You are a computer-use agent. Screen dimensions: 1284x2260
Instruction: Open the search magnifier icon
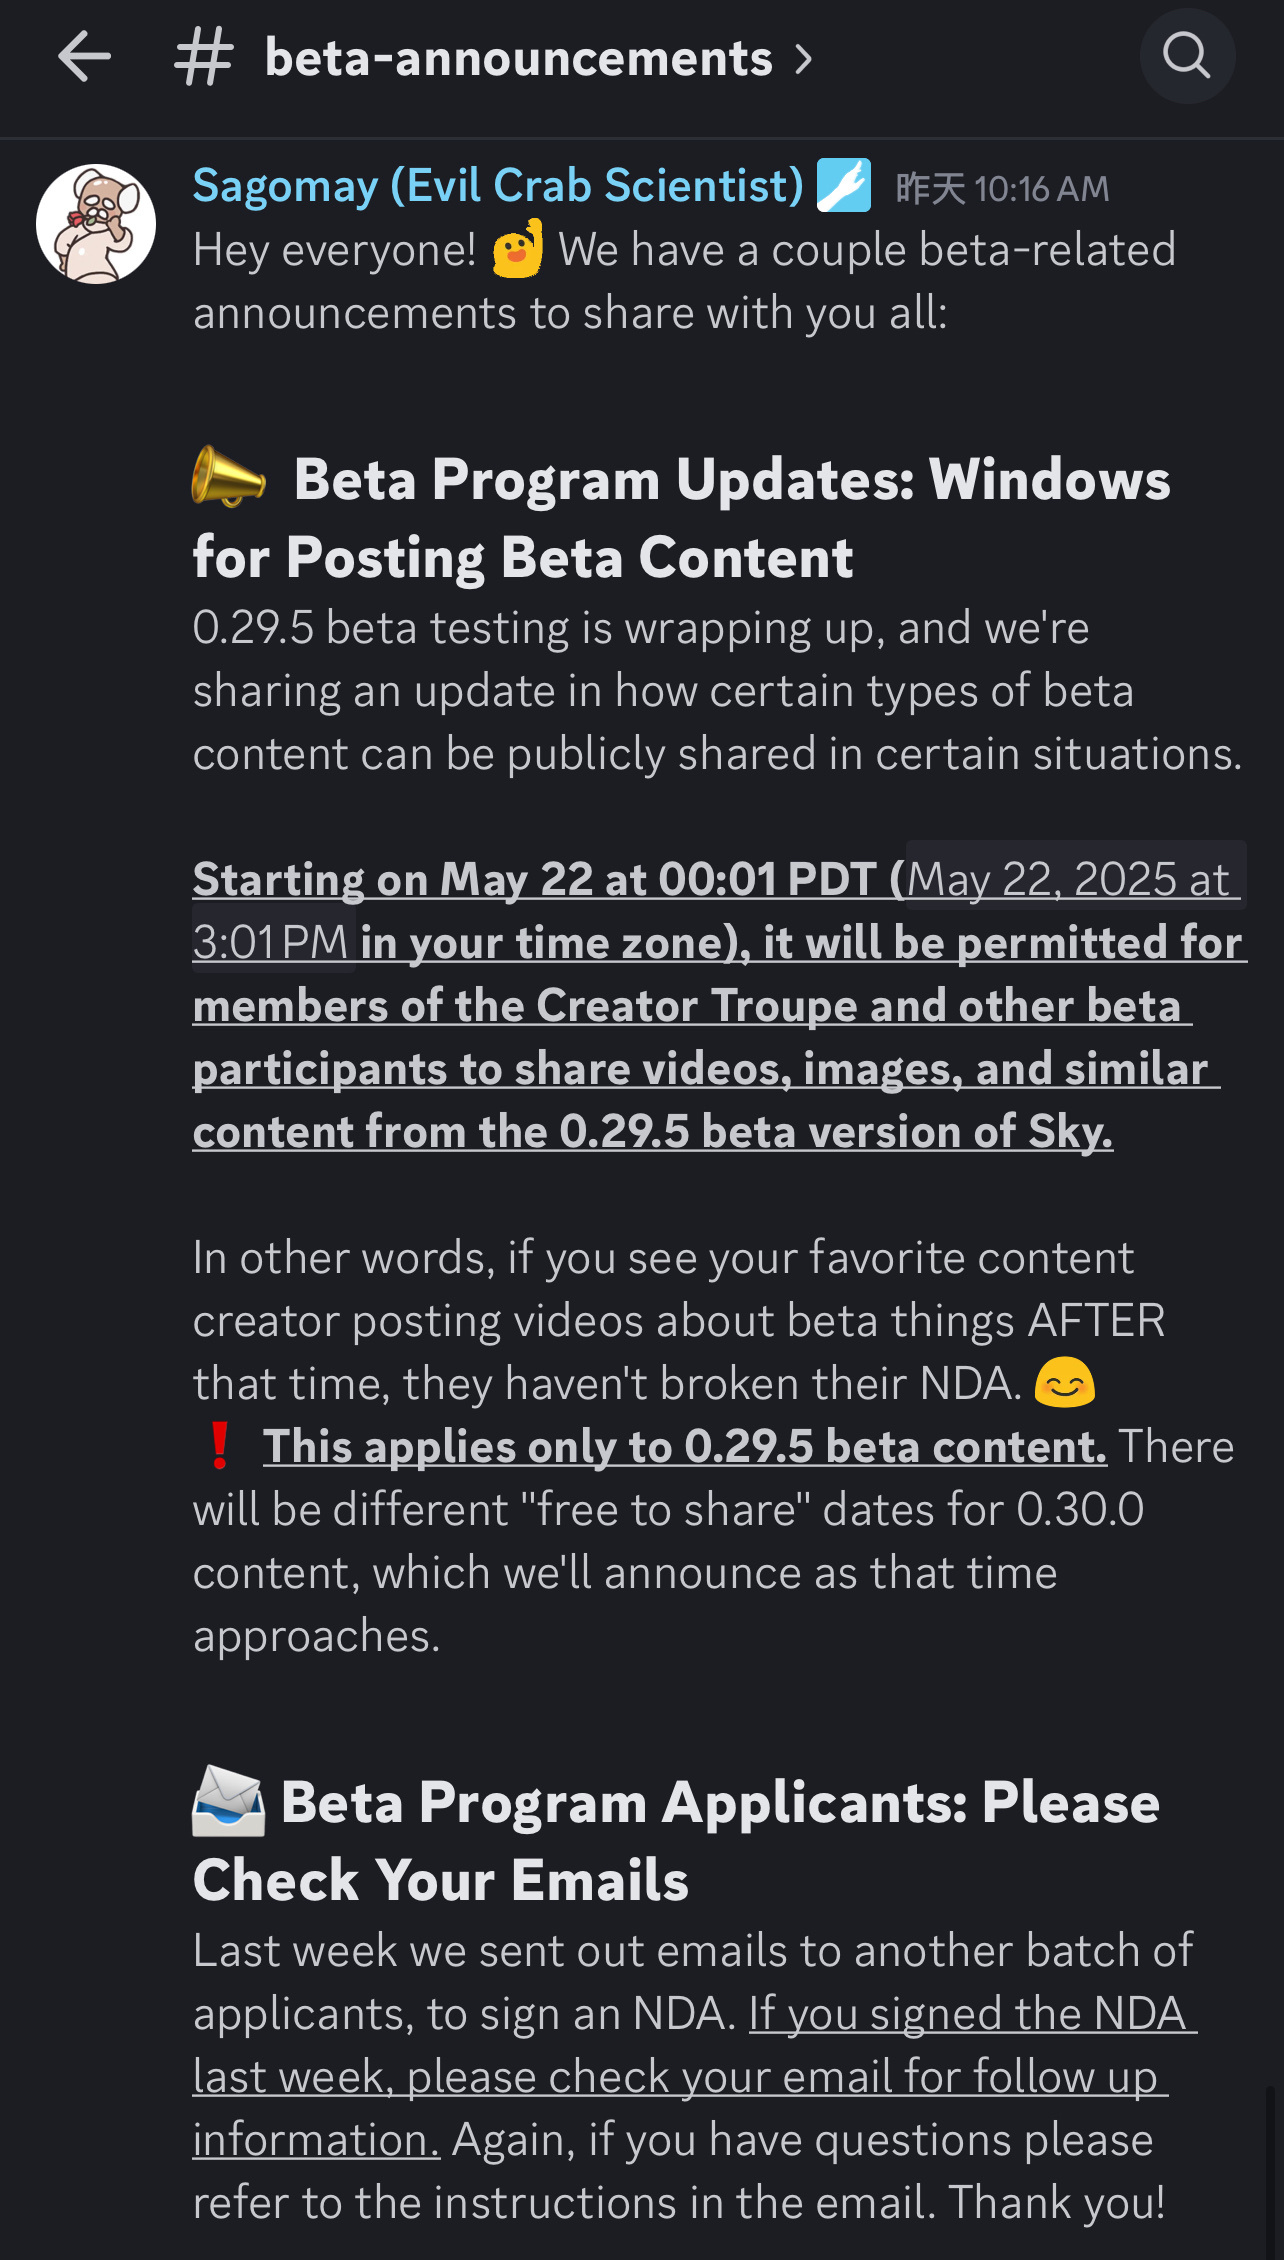pyautogui.click(x=1187, y=56)
